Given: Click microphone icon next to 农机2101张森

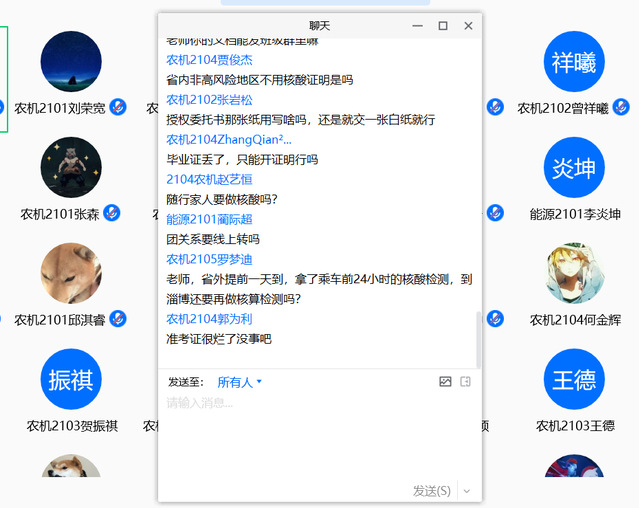Looking at the screenshot, I should point(112,213).
